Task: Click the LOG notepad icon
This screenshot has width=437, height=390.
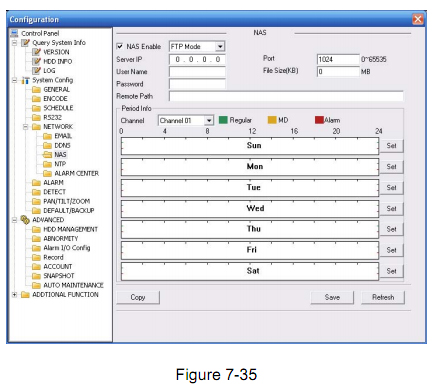Action: click(x=36, y=71)
